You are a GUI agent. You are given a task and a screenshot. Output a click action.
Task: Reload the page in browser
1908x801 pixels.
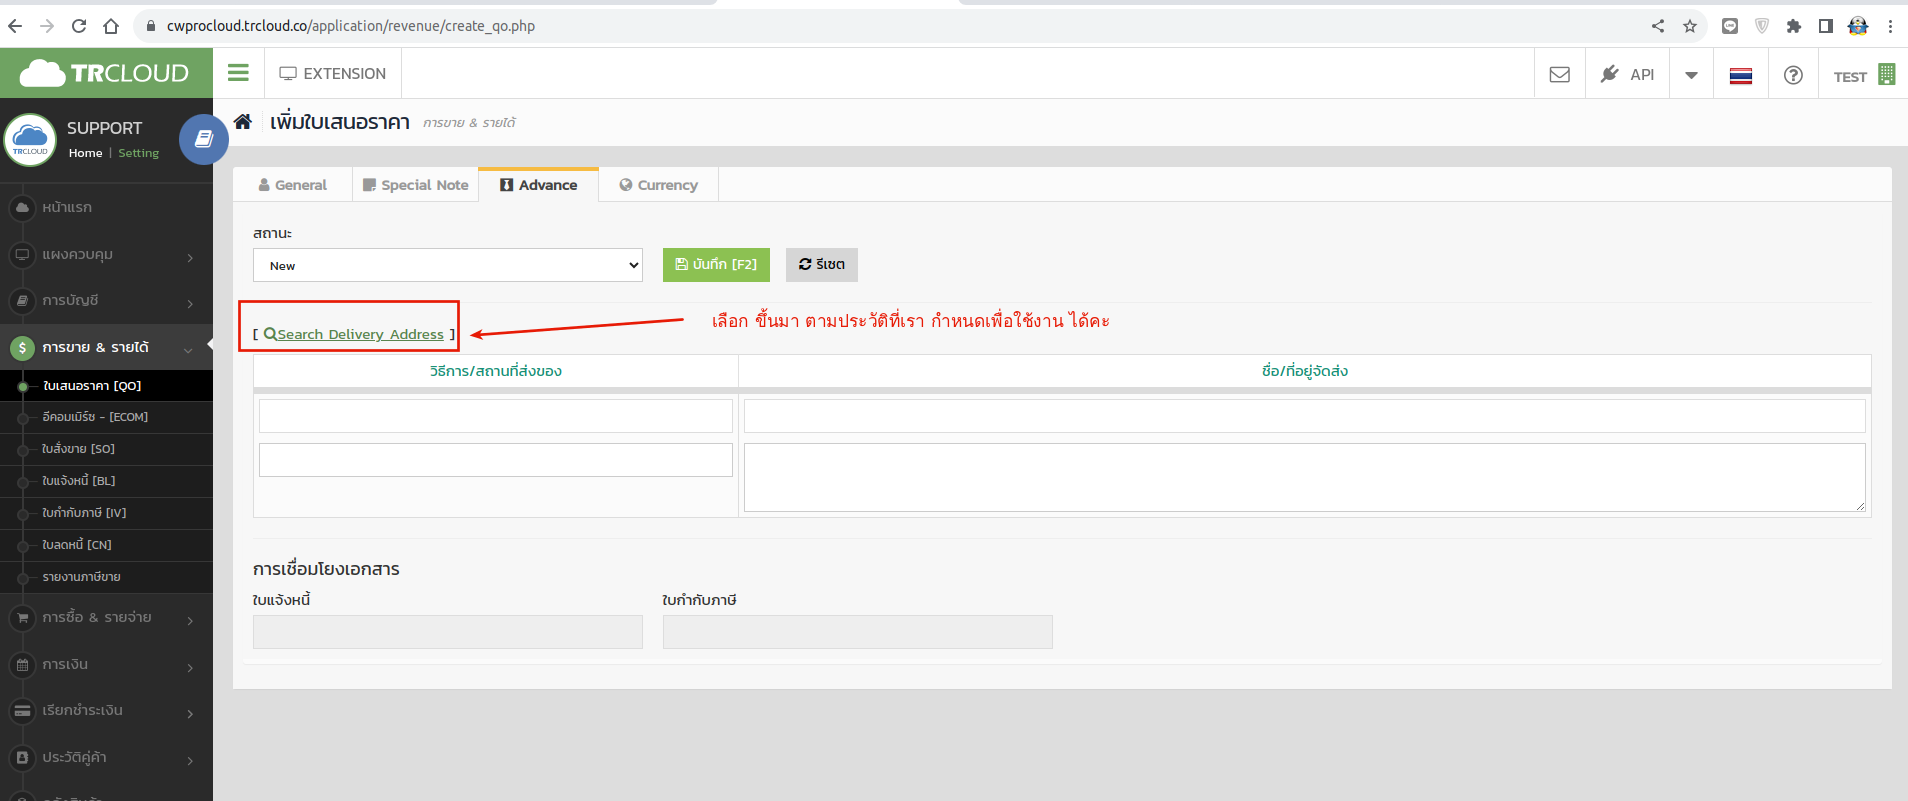click(x=79, y=26)
